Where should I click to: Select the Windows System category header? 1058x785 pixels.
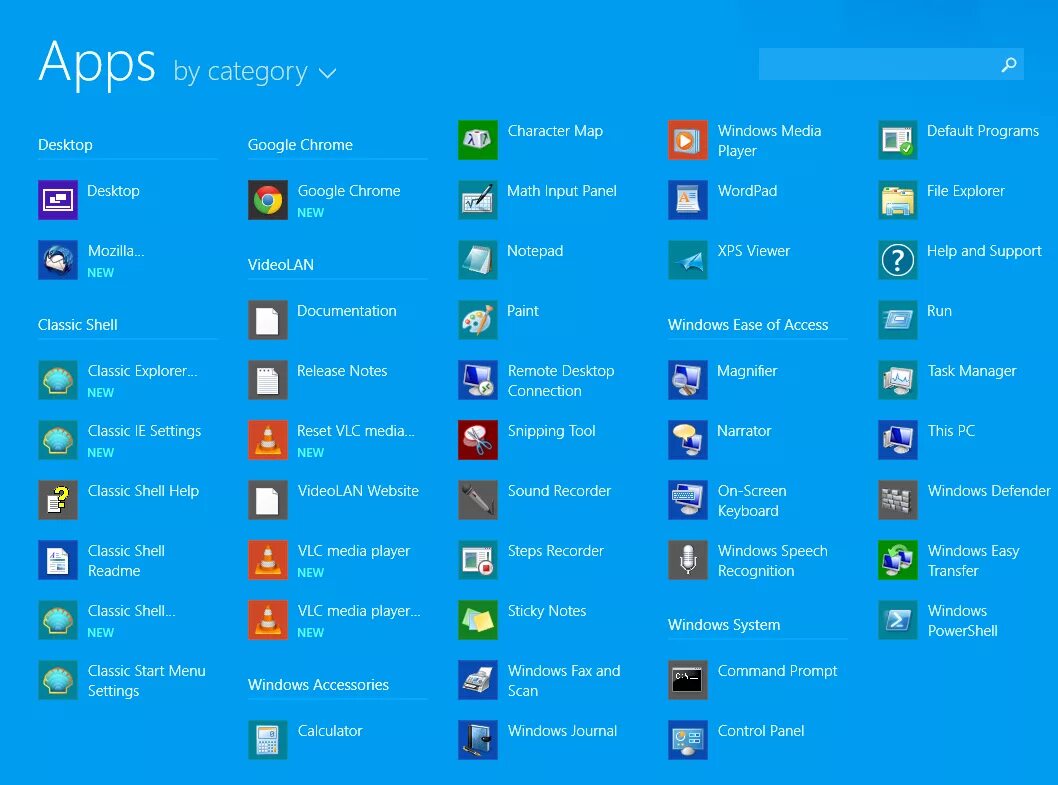click(x=724, y=625)
